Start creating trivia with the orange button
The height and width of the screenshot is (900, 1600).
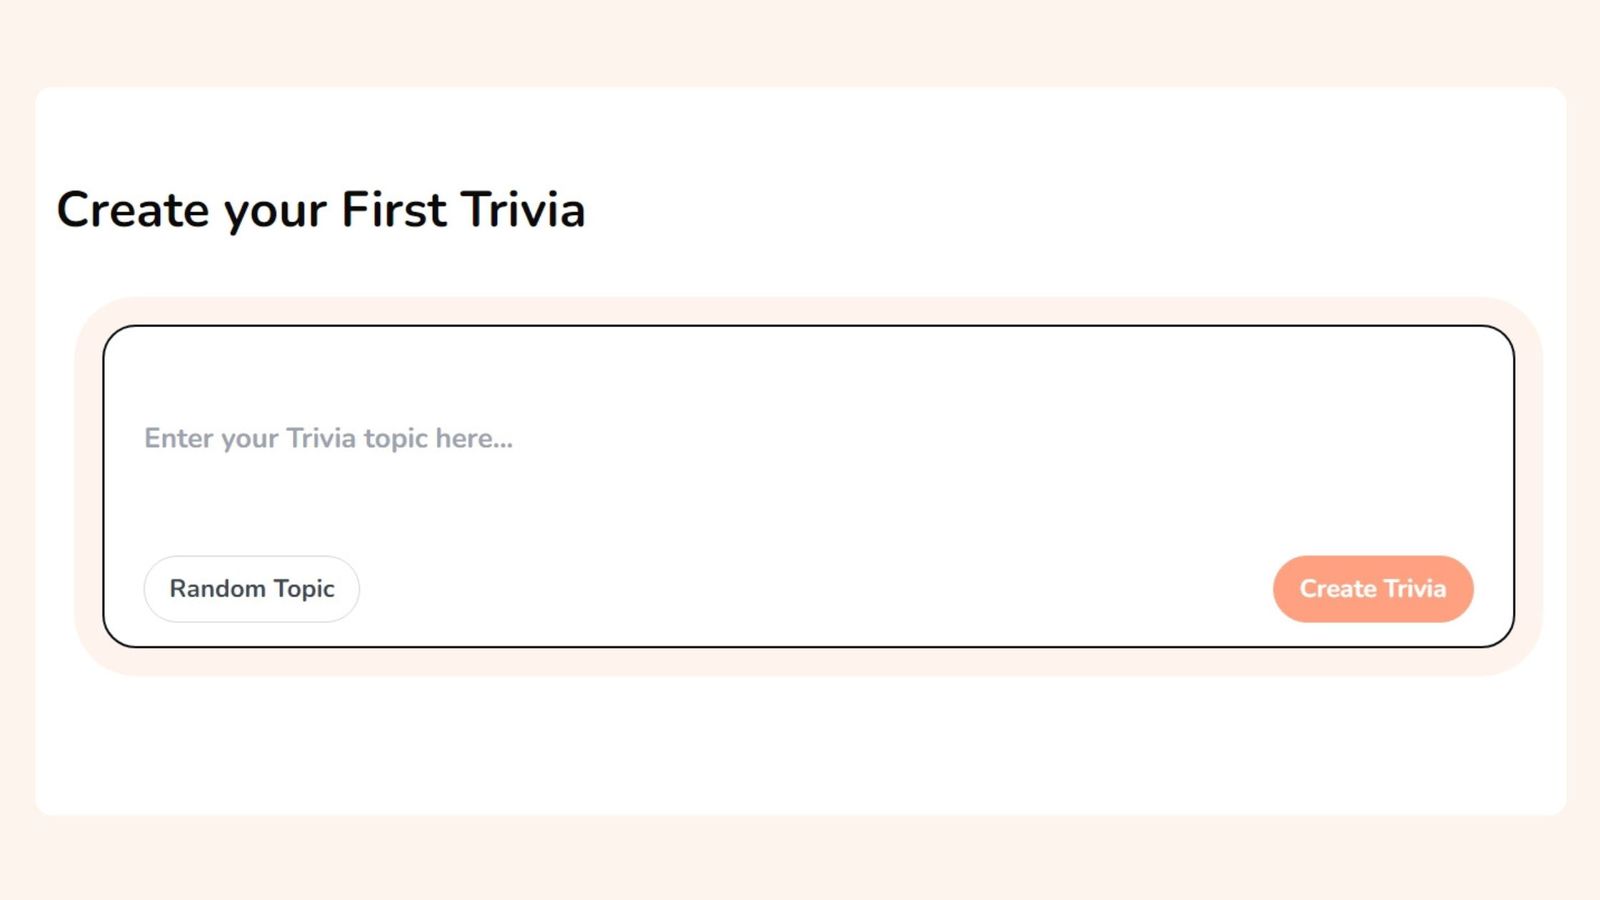coord(1372,589)
